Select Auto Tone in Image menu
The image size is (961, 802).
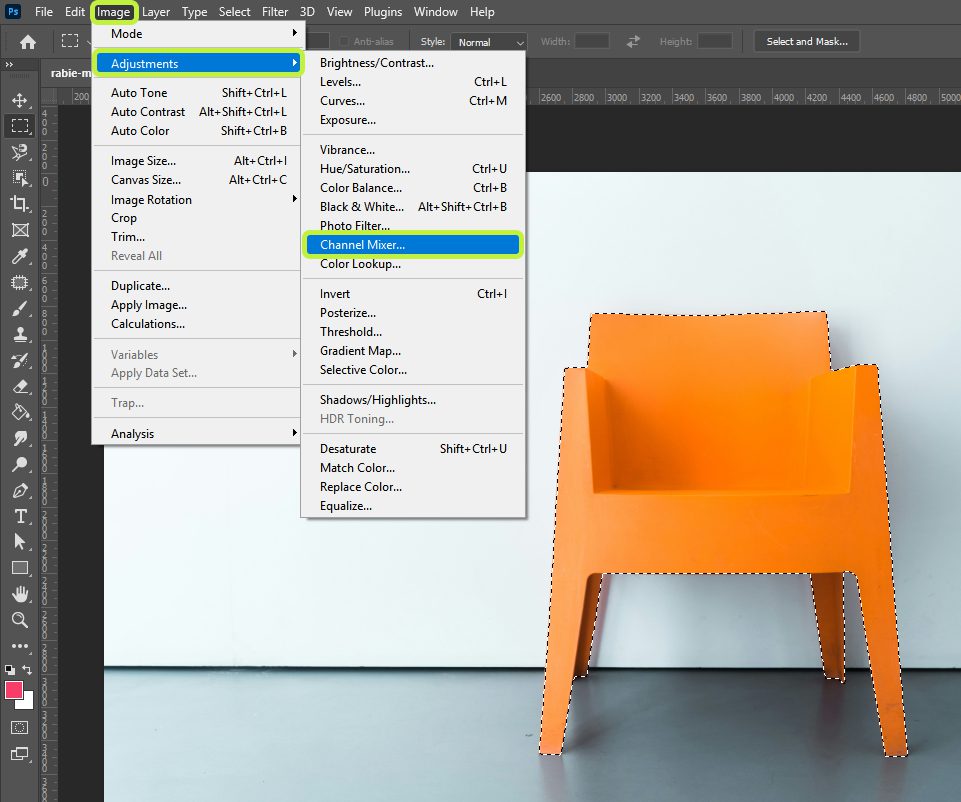(x=196, y=93)
